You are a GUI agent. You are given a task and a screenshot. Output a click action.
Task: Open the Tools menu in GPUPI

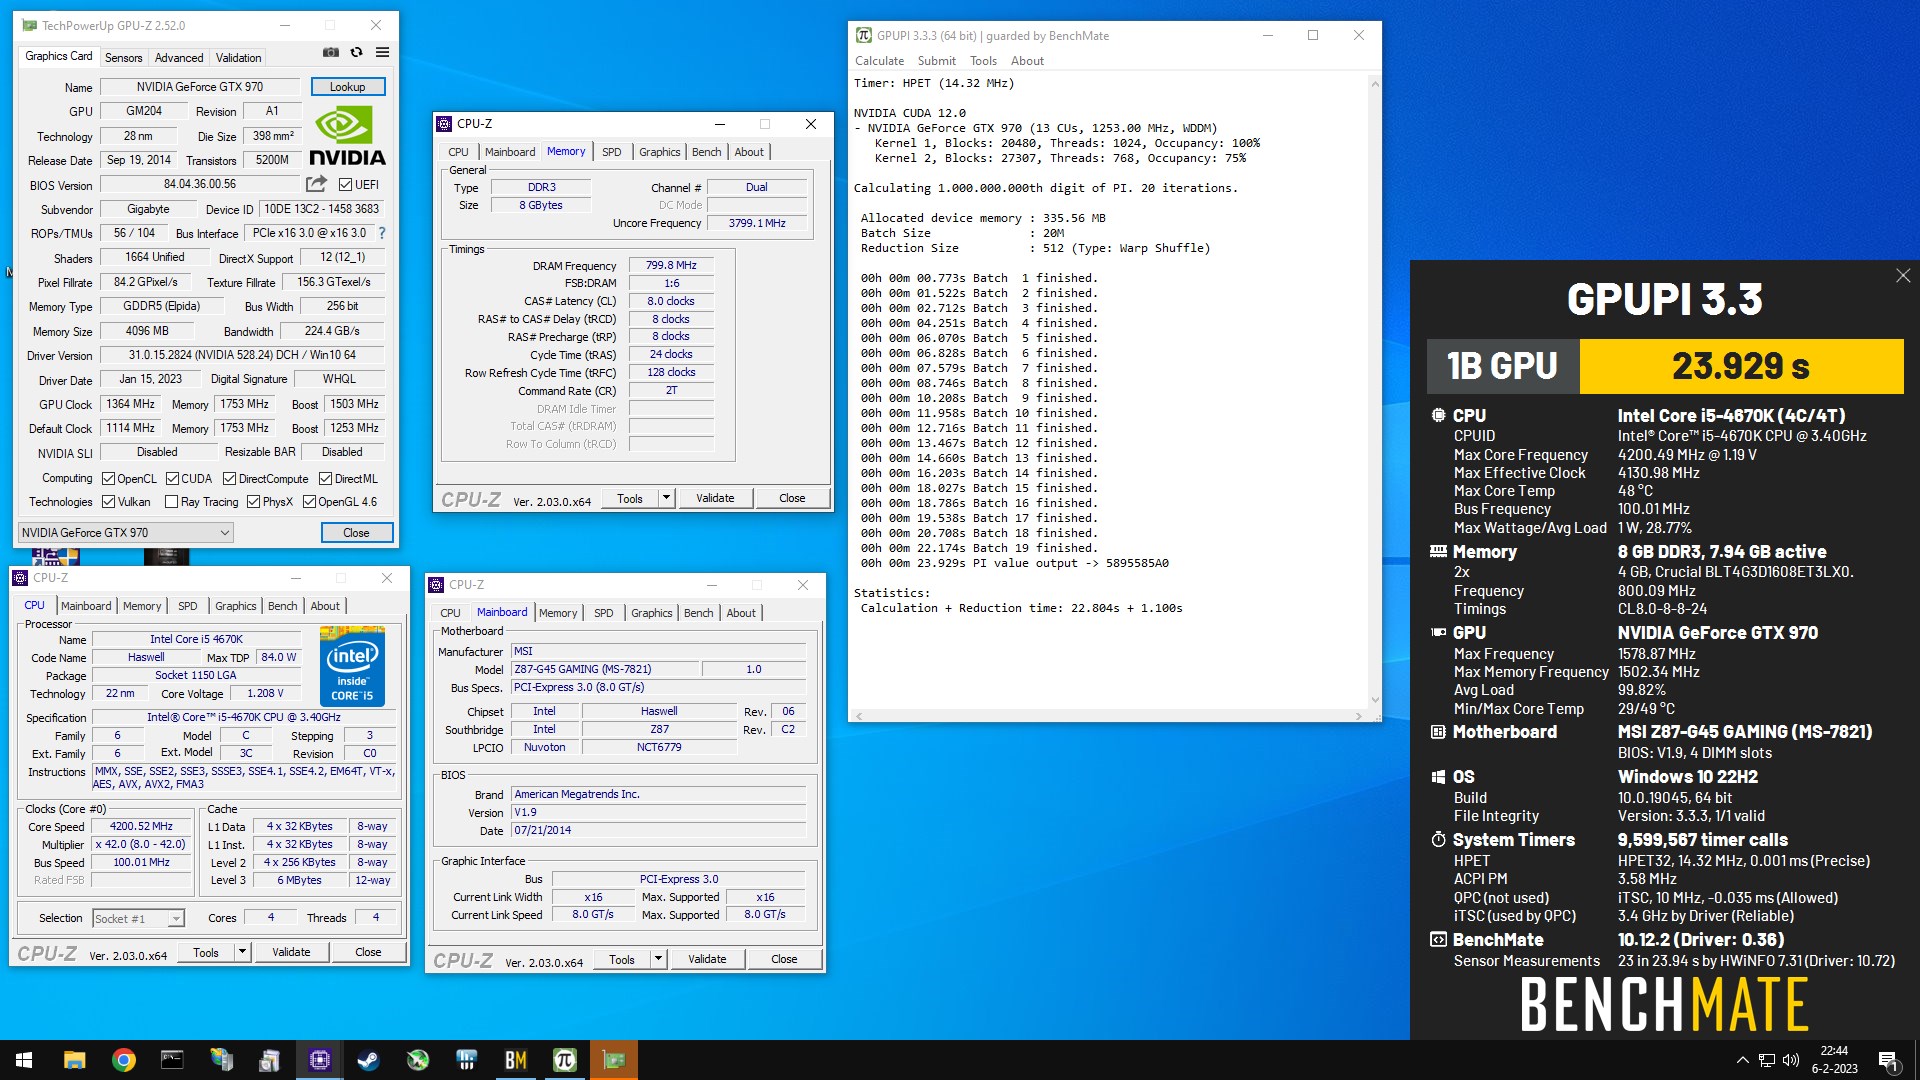click(x=983, y=61)
